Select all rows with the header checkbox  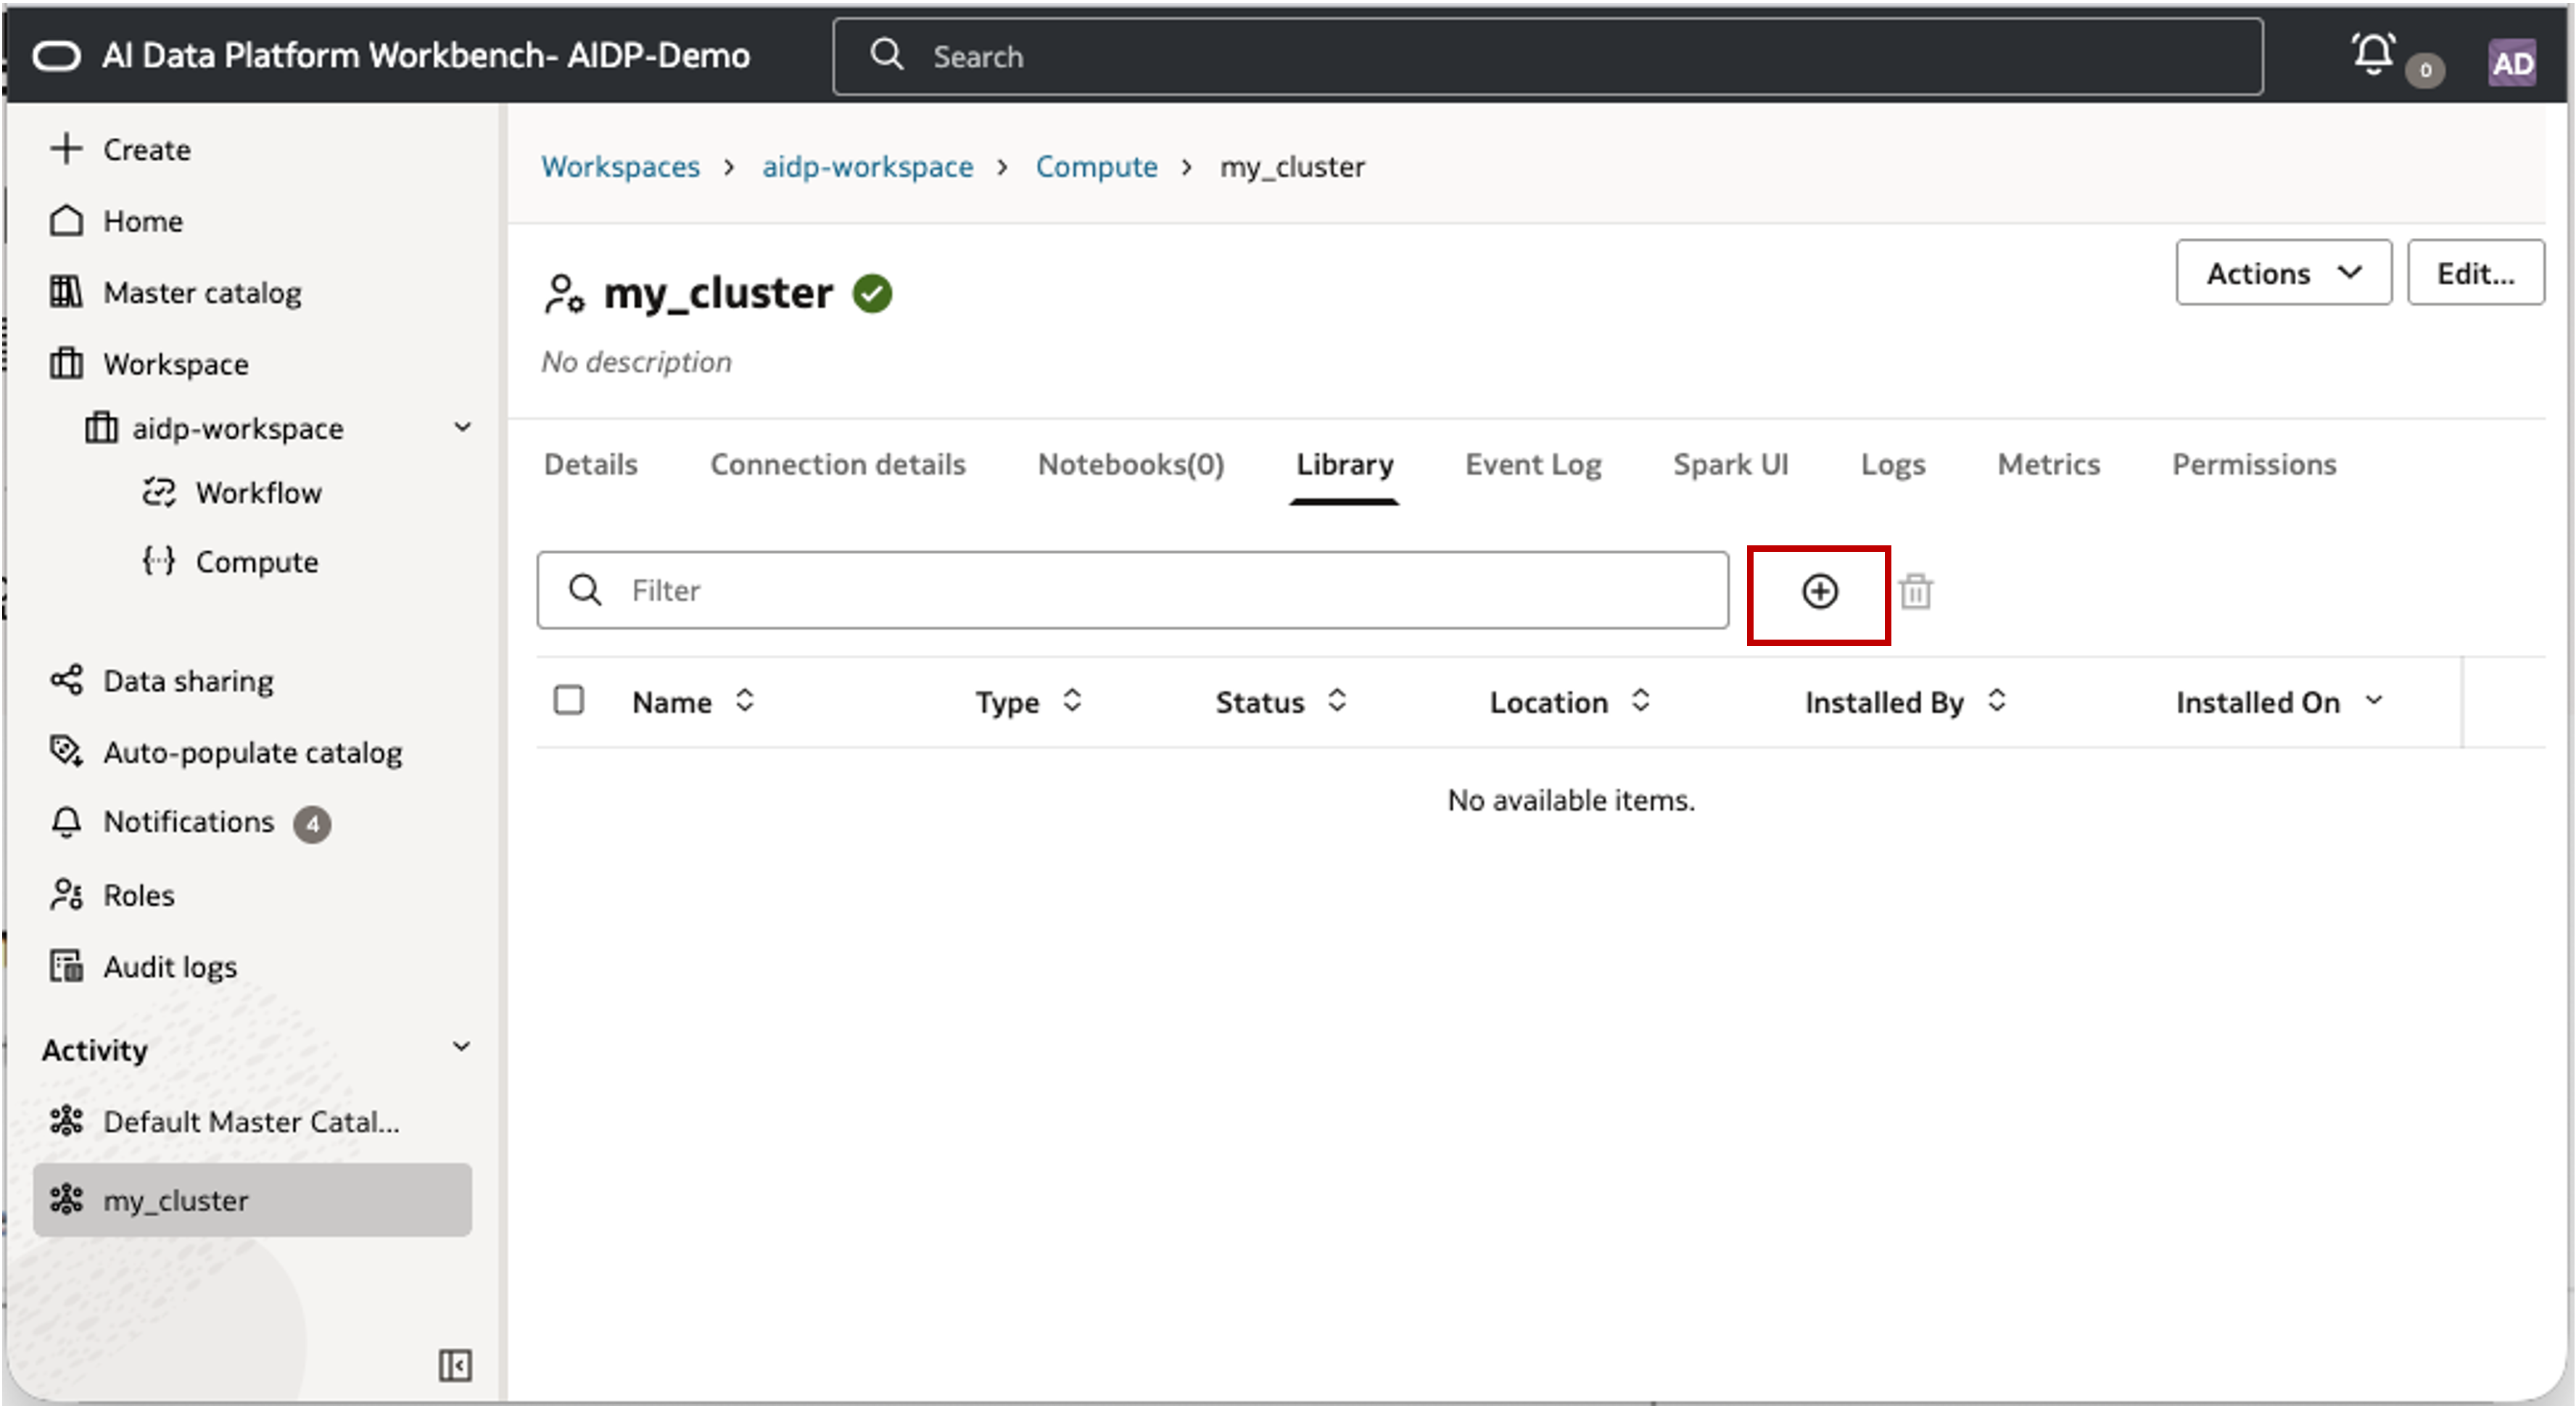click(569, 701)
